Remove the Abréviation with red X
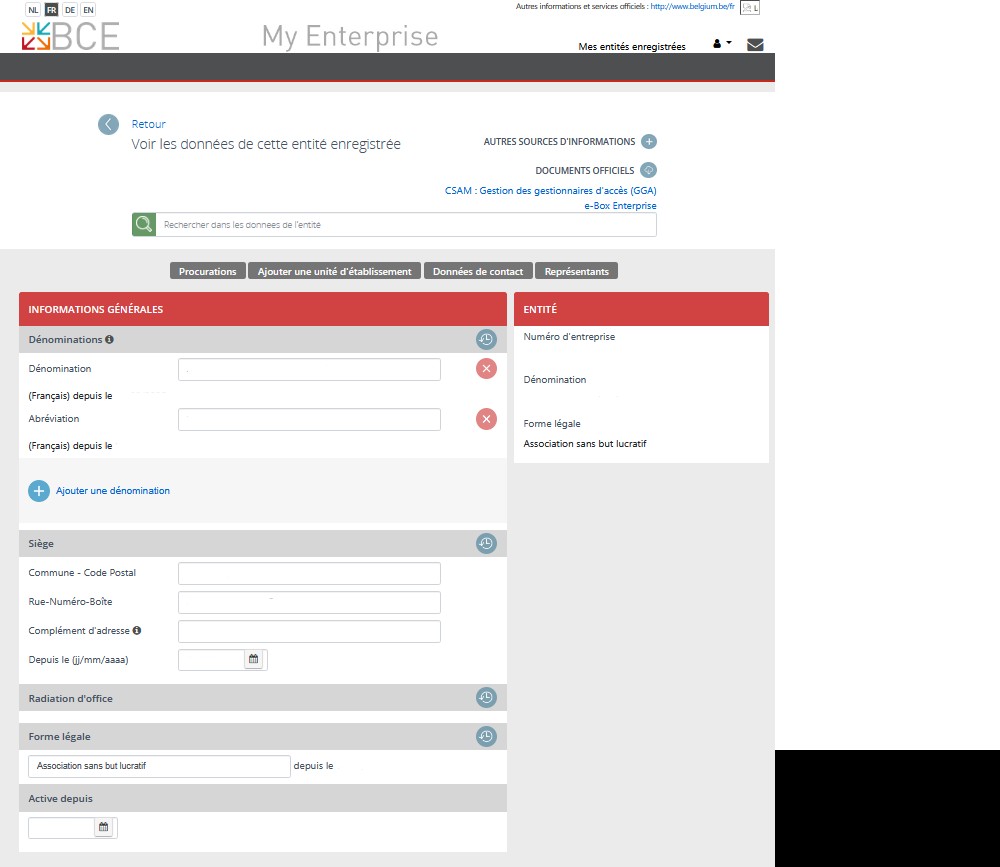Image resolution: width=1000 pixels, height=867 pixels. click(486, 419)
